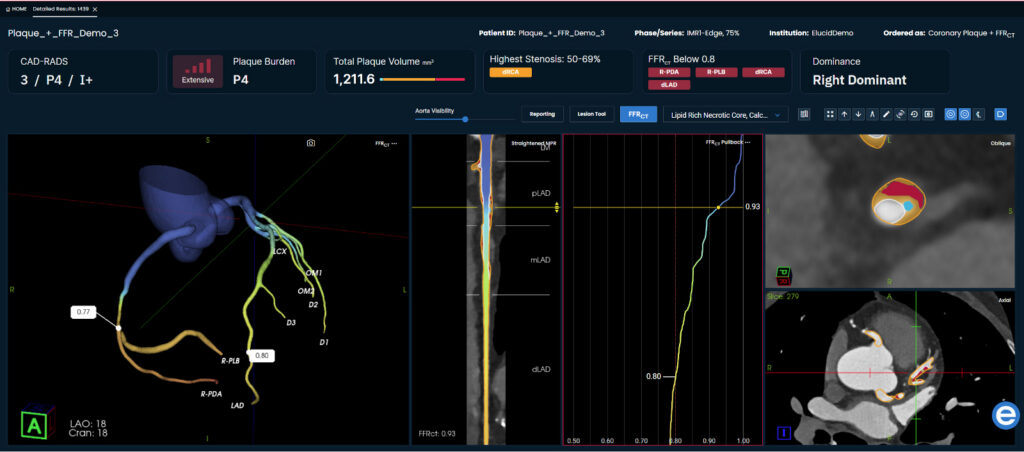Select the caliper/compass measurement tool
The image size is (1024, 452).
tap(872, 114)
